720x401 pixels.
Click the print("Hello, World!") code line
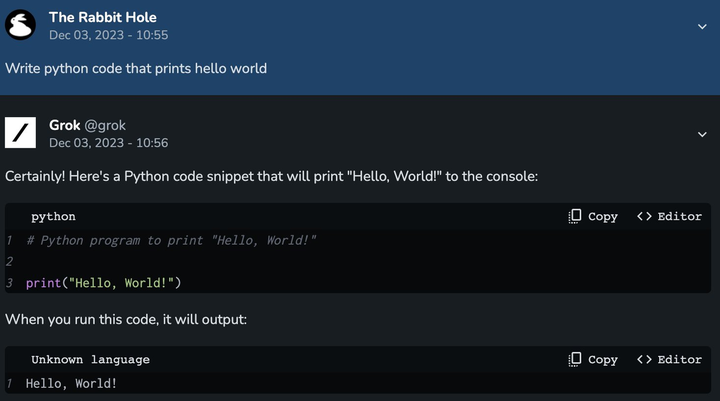point(103,283)
